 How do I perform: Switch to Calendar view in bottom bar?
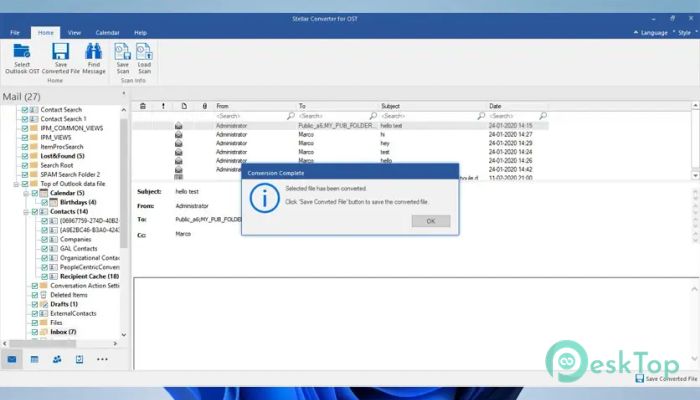point(34,359)
